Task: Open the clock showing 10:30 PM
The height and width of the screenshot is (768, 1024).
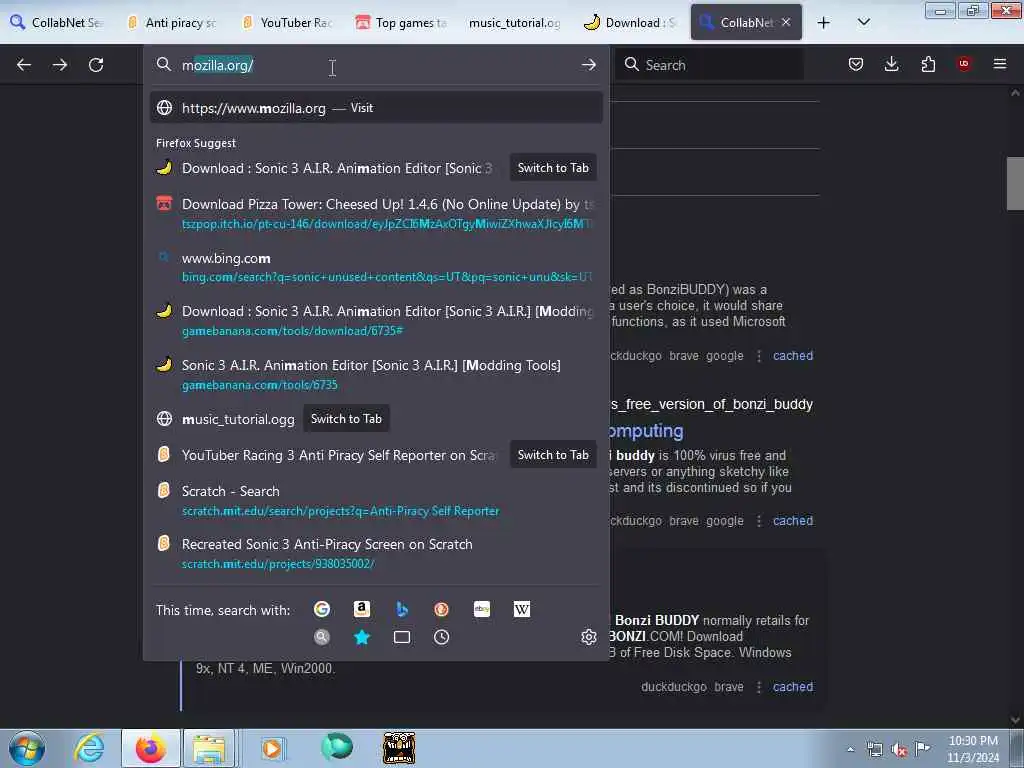Action: click(973, 749)
